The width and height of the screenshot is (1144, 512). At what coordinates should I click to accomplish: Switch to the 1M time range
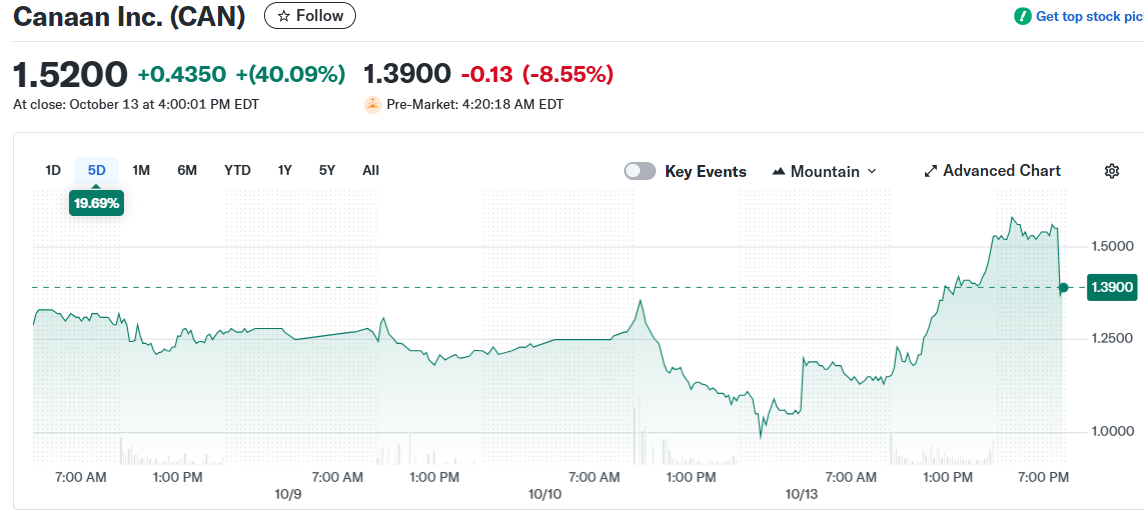[141, 170]
